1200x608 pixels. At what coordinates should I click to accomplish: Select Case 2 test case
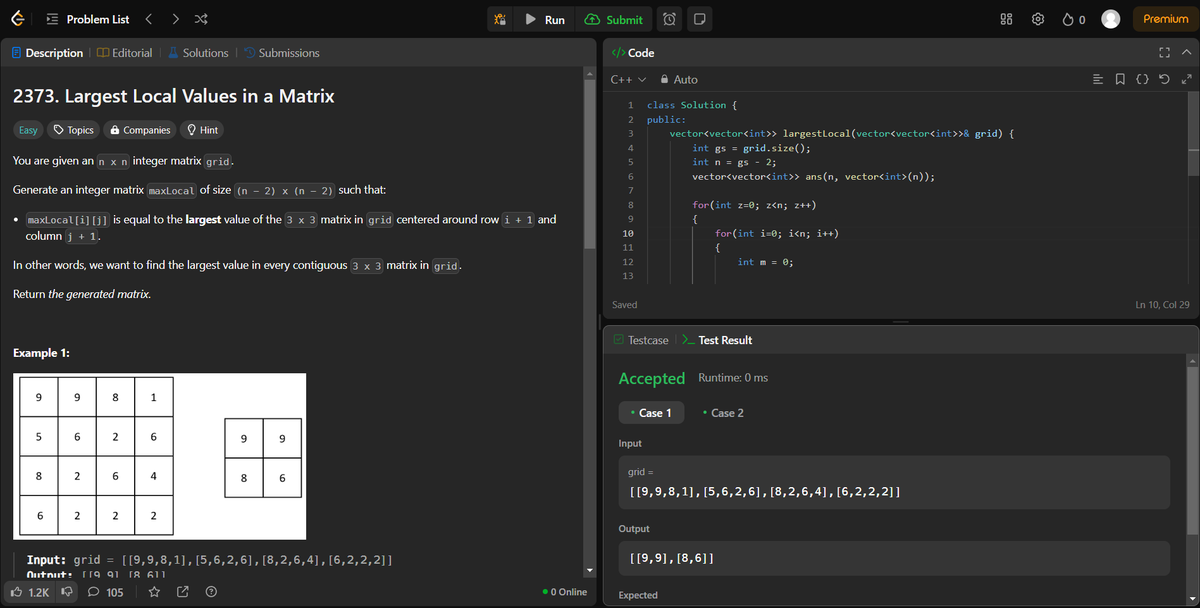(x=722, y=411)
